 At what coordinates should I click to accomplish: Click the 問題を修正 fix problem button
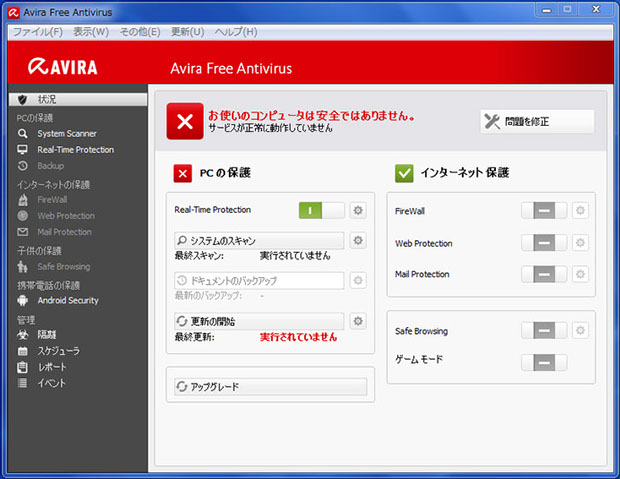click(537, 121)
